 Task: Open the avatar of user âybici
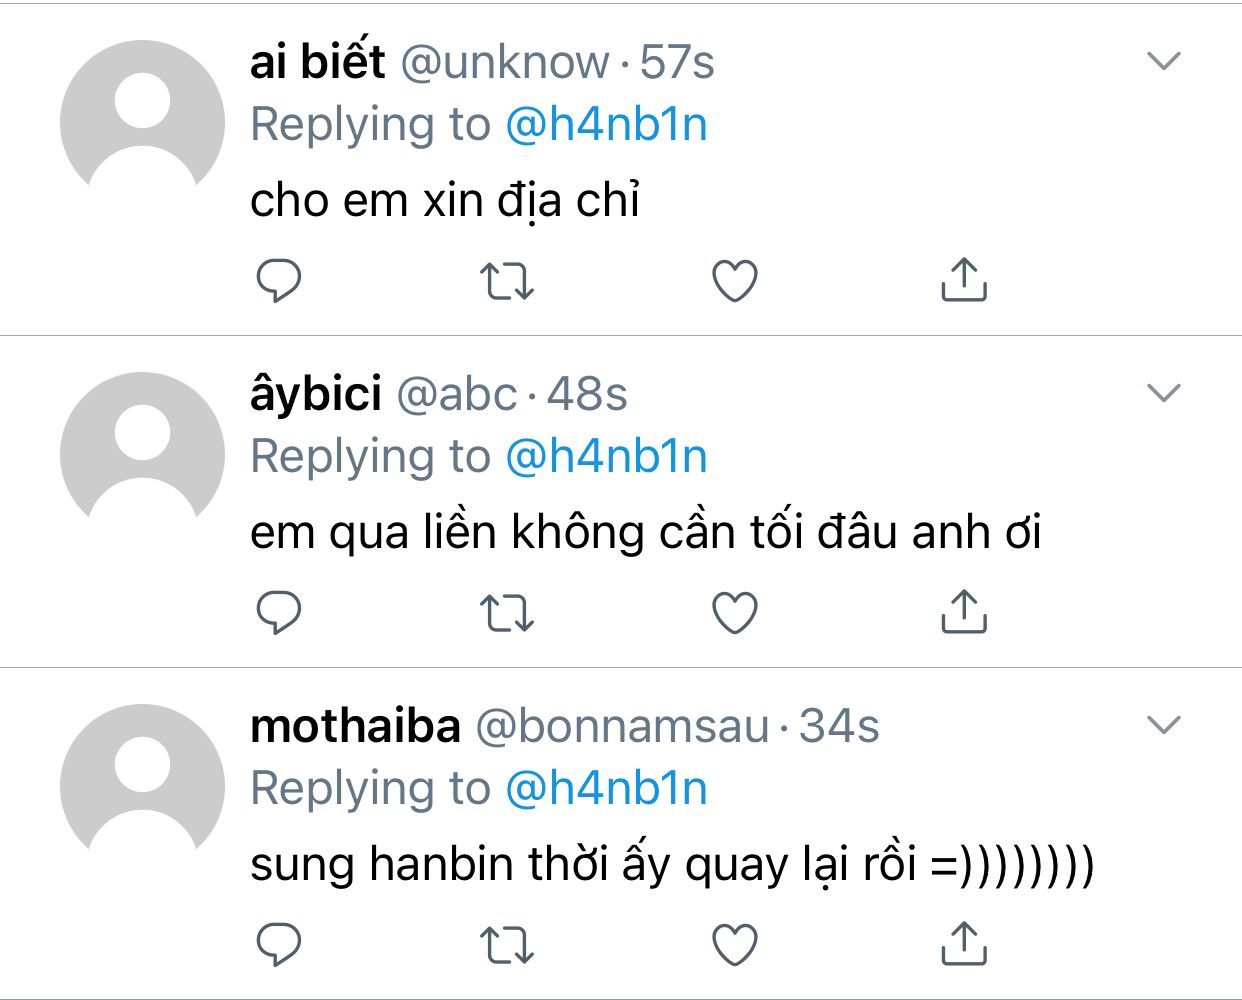pos(142,454)
